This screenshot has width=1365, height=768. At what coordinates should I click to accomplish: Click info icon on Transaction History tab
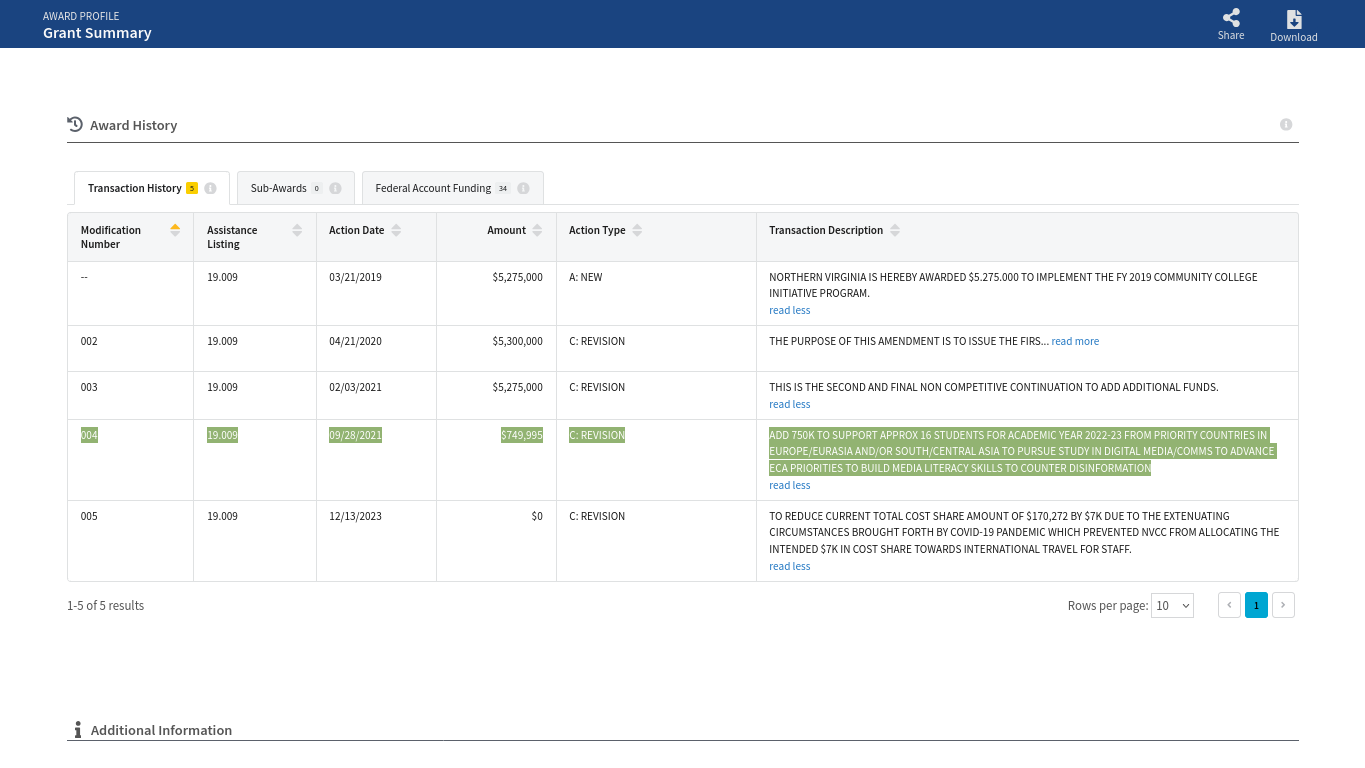pos(210,188)
